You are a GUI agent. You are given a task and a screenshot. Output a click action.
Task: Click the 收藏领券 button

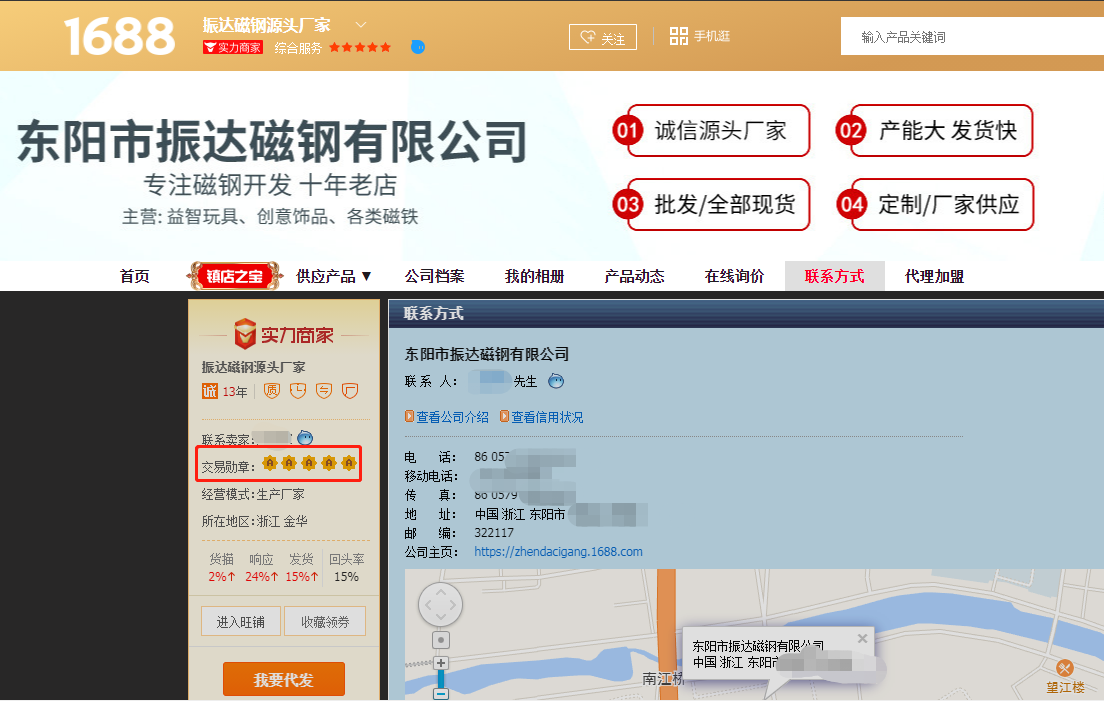point(325,621)
